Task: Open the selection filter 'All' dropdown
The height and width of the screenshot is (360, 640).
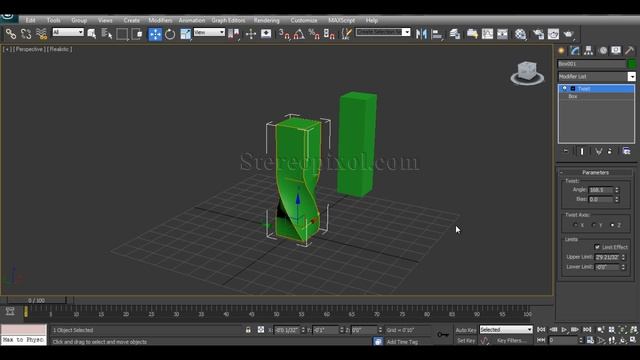Action: tap(68, 32)
